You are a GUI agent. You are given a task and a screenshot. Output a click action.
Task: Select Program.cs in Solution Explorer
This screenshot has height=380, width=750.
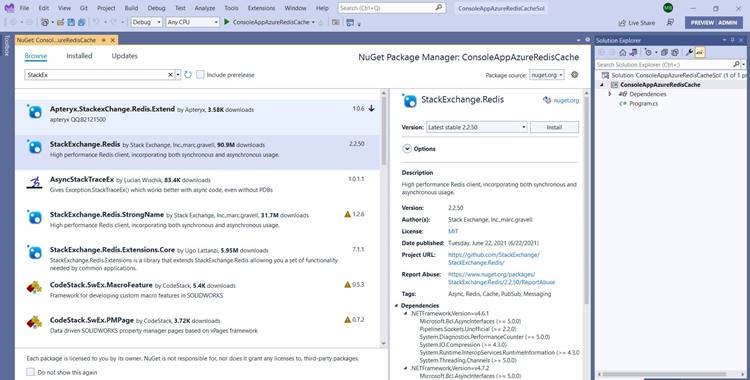click(643, 103)
